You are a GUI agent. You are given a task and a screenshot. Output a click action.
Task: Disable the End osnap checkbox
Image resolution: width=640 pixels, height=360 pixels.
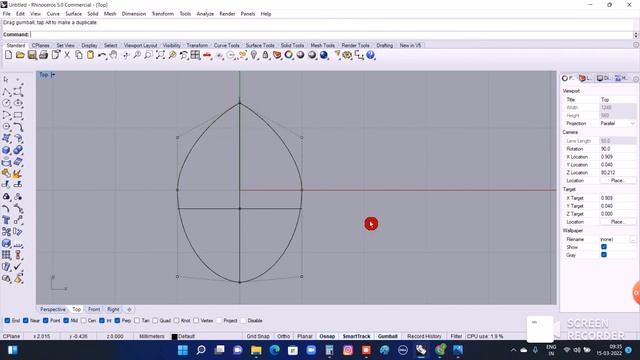(7, 320)
